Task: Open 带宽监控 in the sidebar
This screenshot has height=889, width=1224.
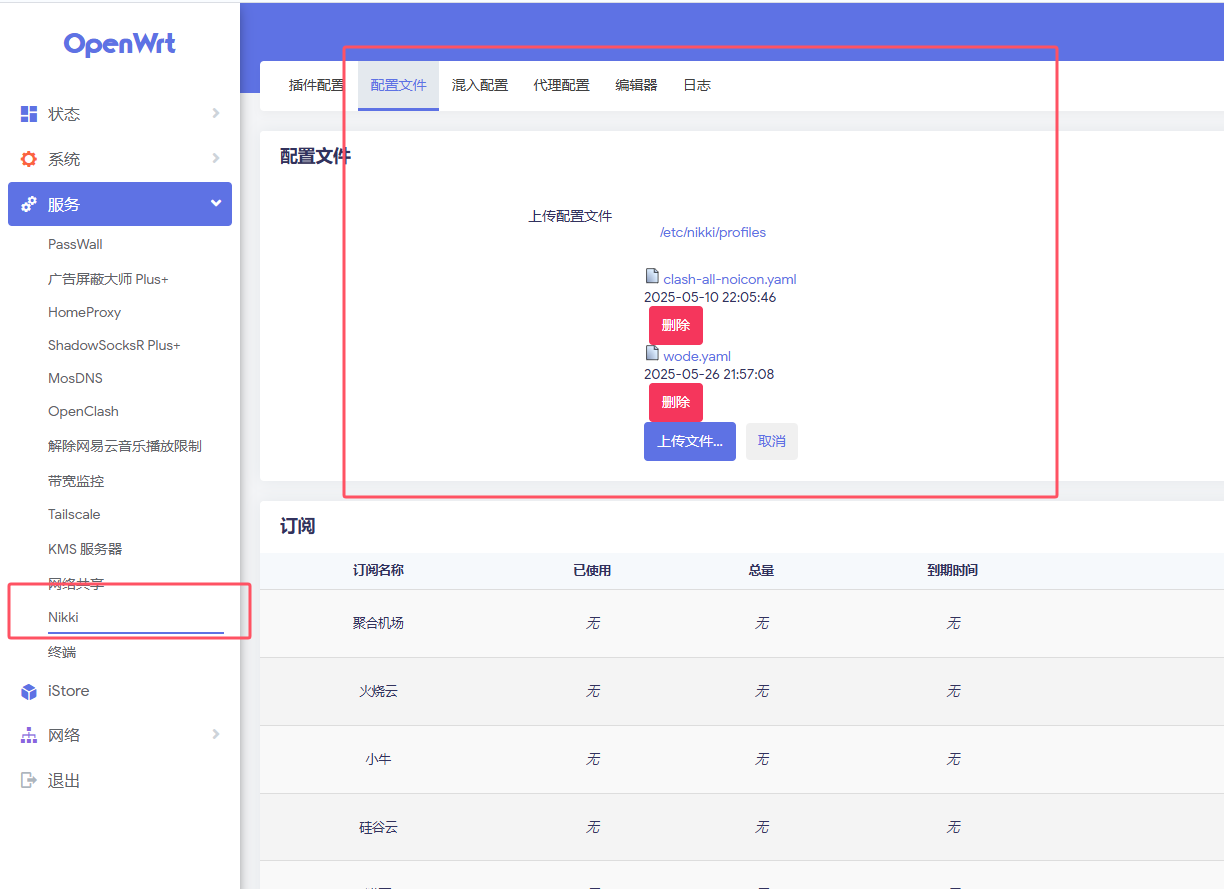Action: coord(76,481)
